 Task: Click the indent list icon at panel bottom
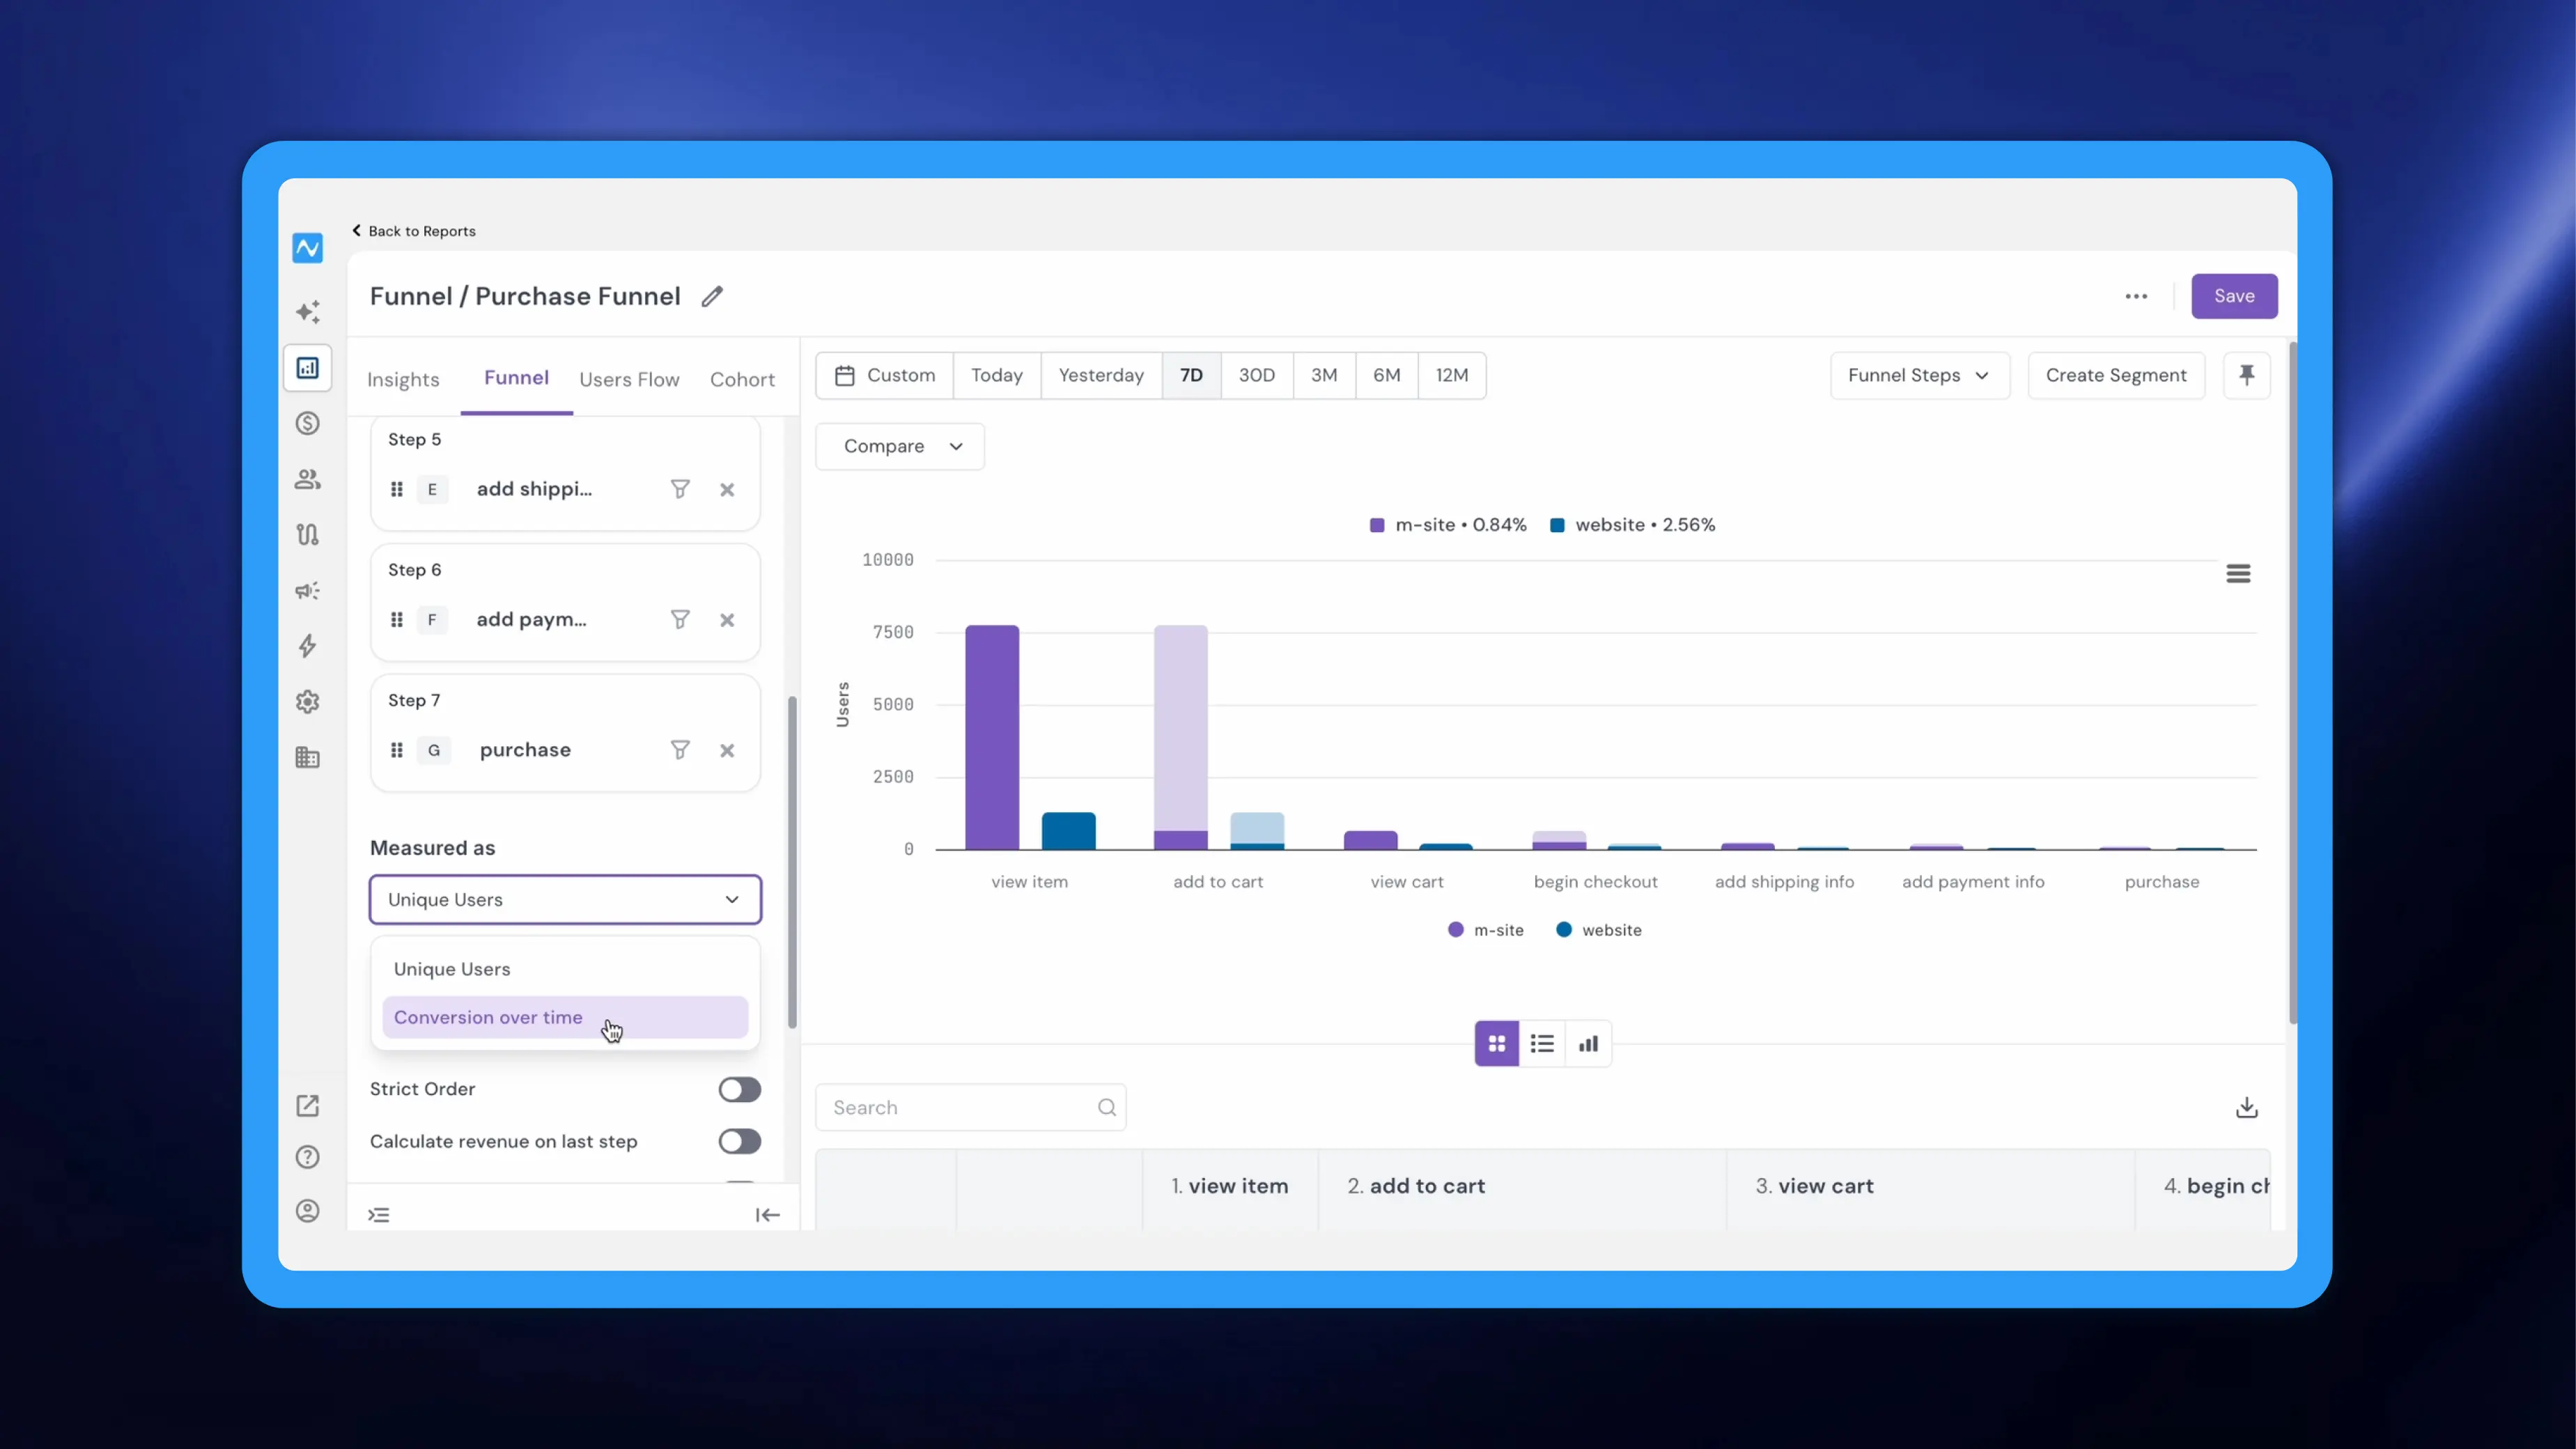[x=378, y=1214]
